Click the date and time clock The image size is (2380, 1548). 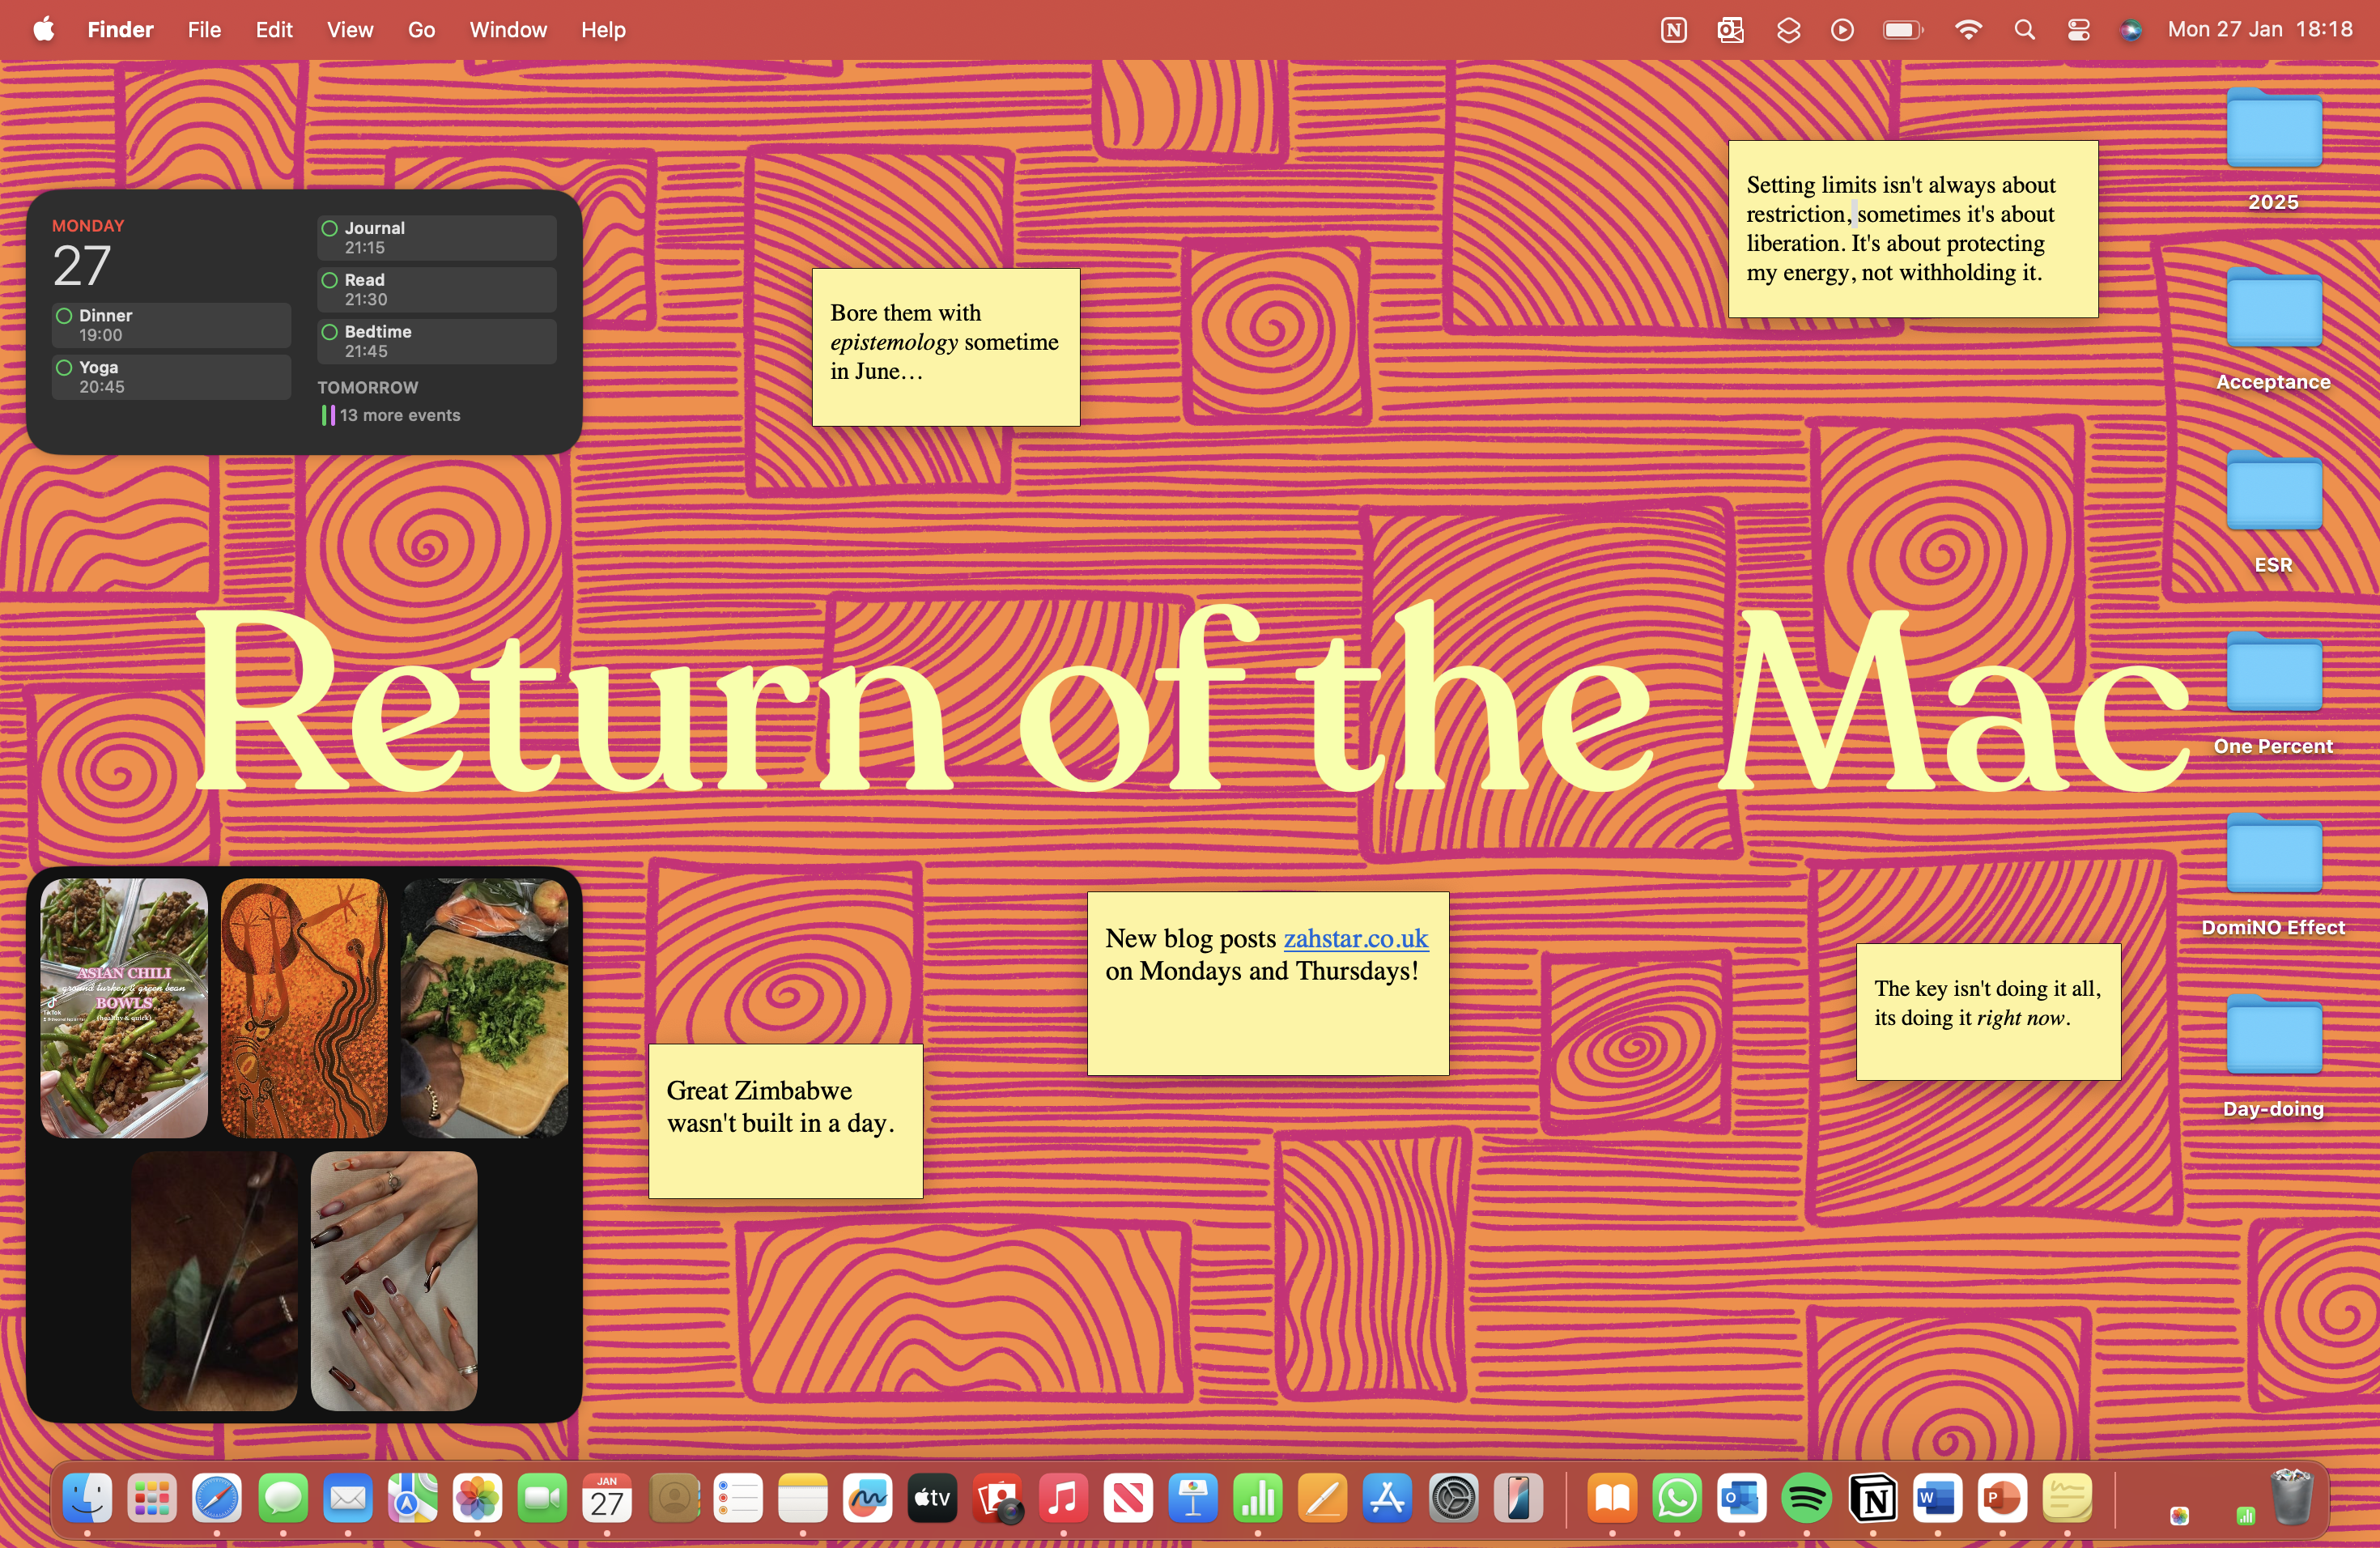coord(2259,30)
